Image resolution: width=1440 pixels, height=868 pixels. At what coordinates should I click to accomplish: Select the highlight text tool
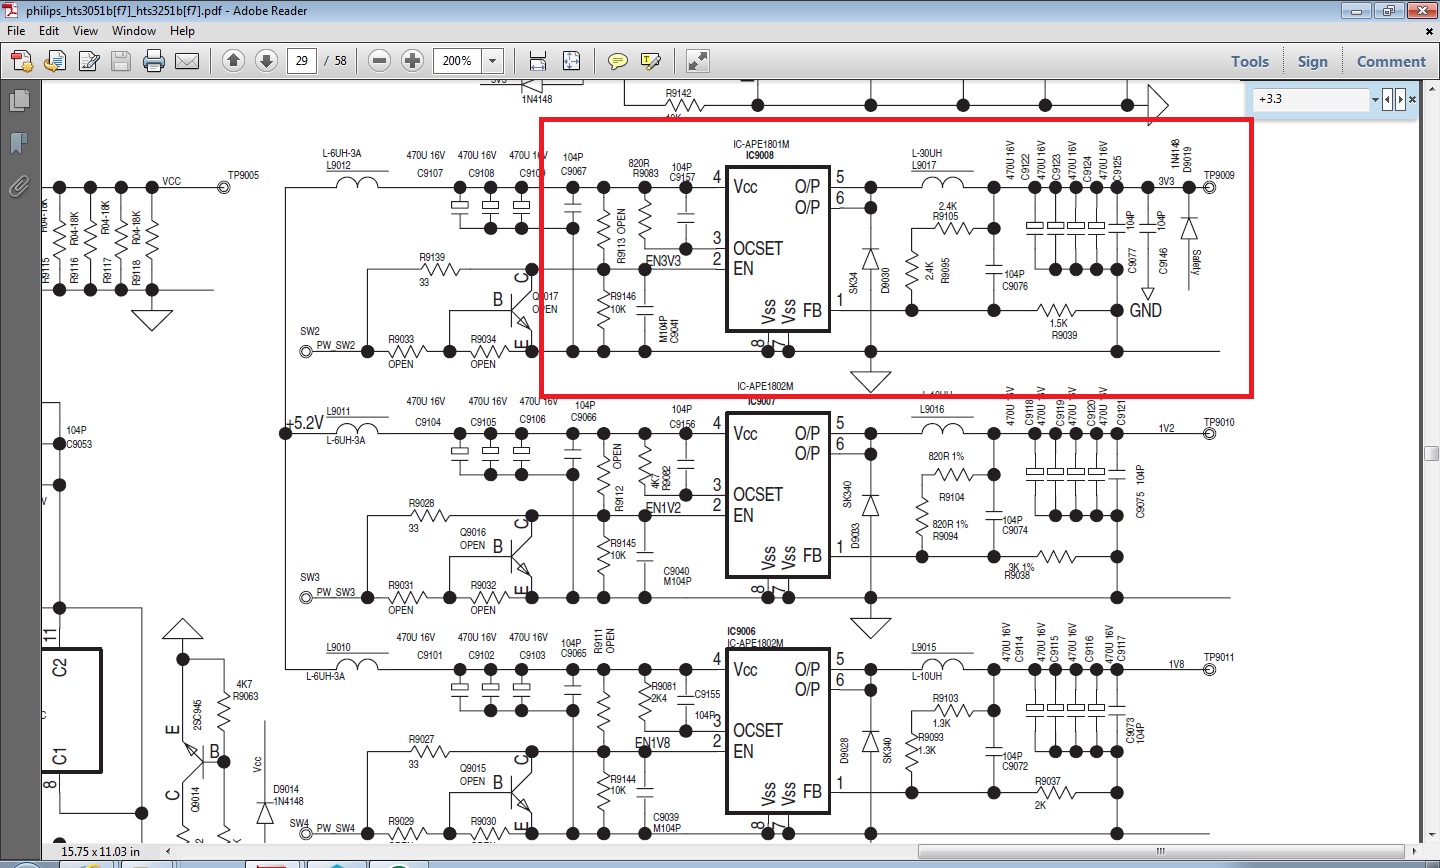click(651, 61)
